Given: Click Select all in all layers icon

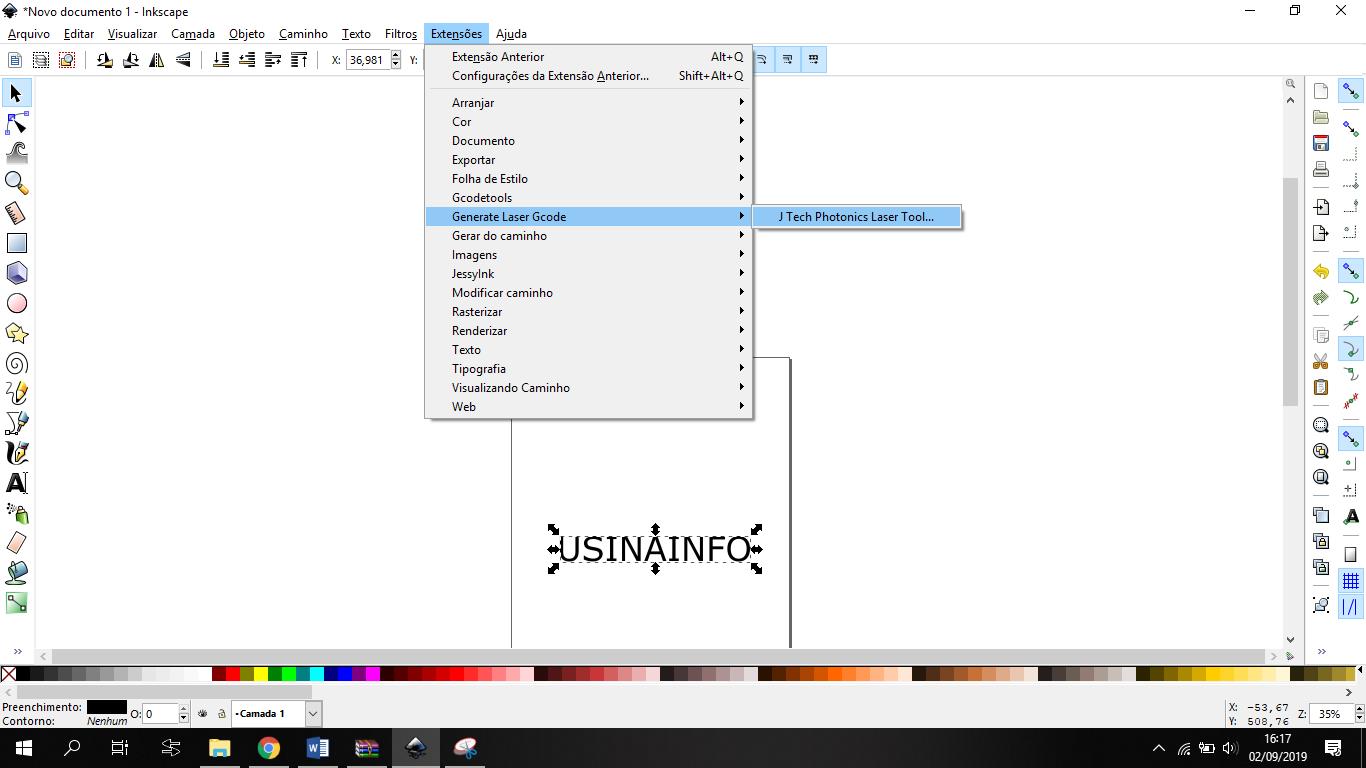Looking at the screenshot, I should point(41,60).
